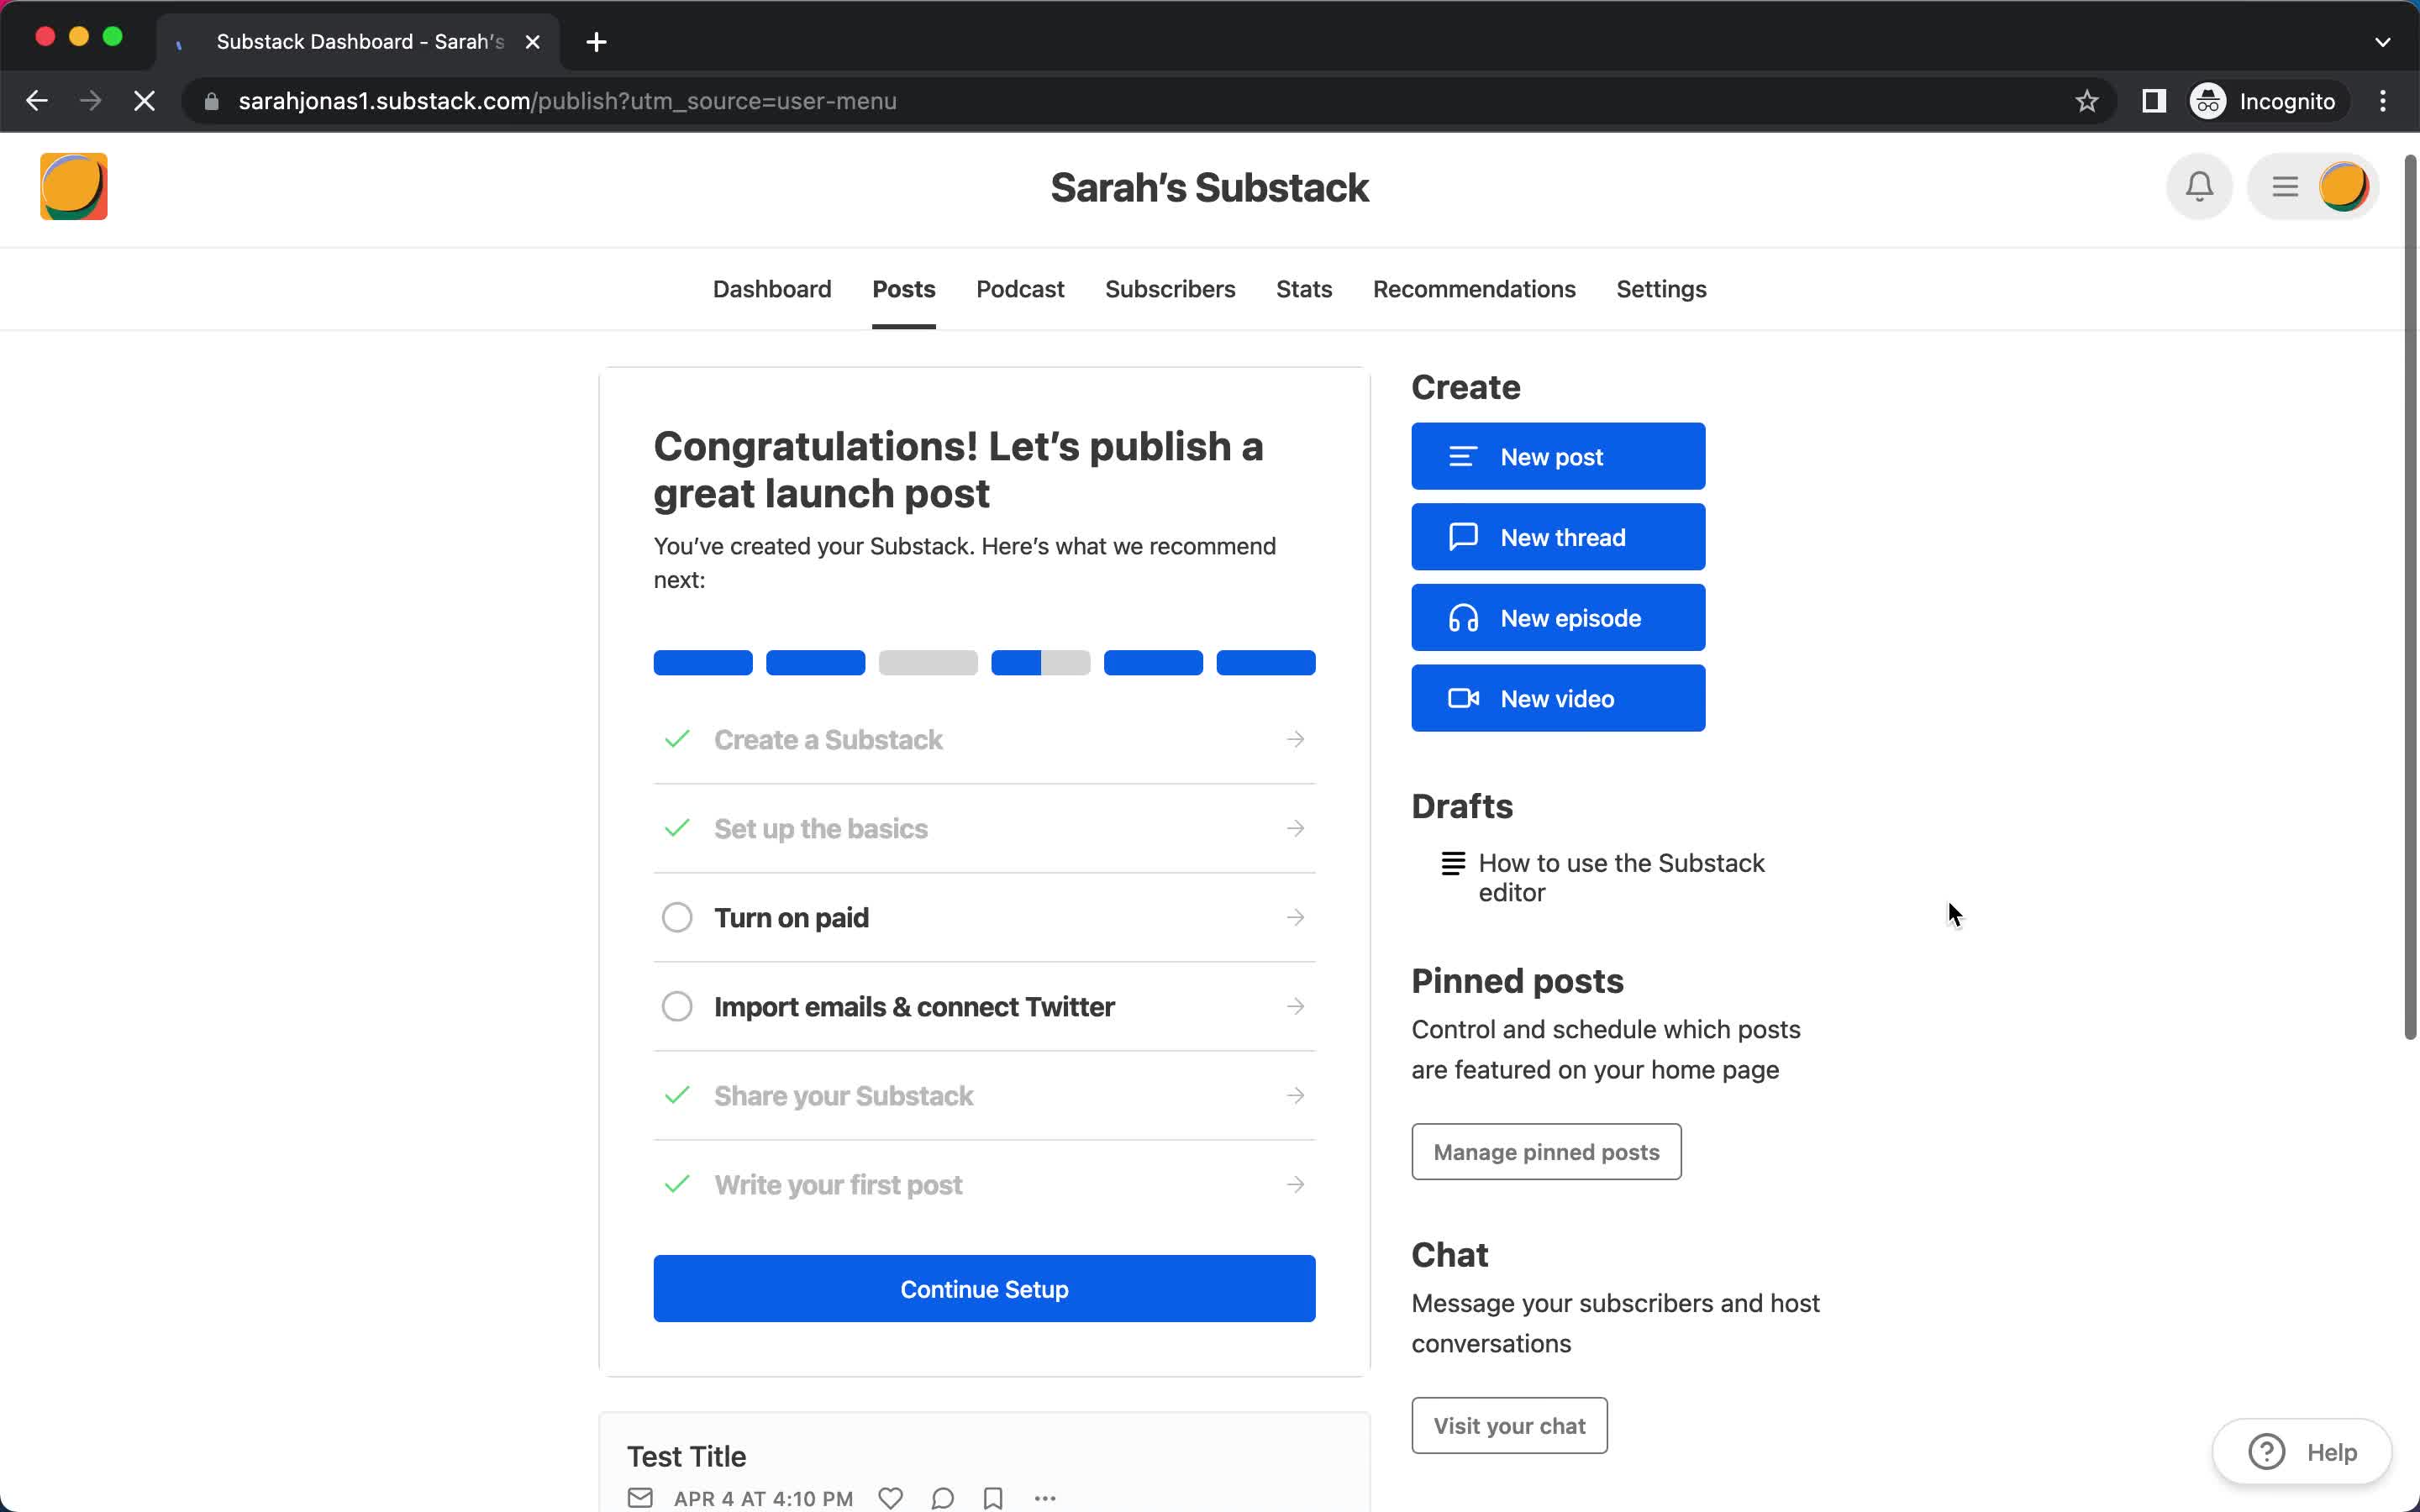Open the Substack editor draft
The width and height of the screenshot is (2420, 1512).
click(x=1621, y=877)
